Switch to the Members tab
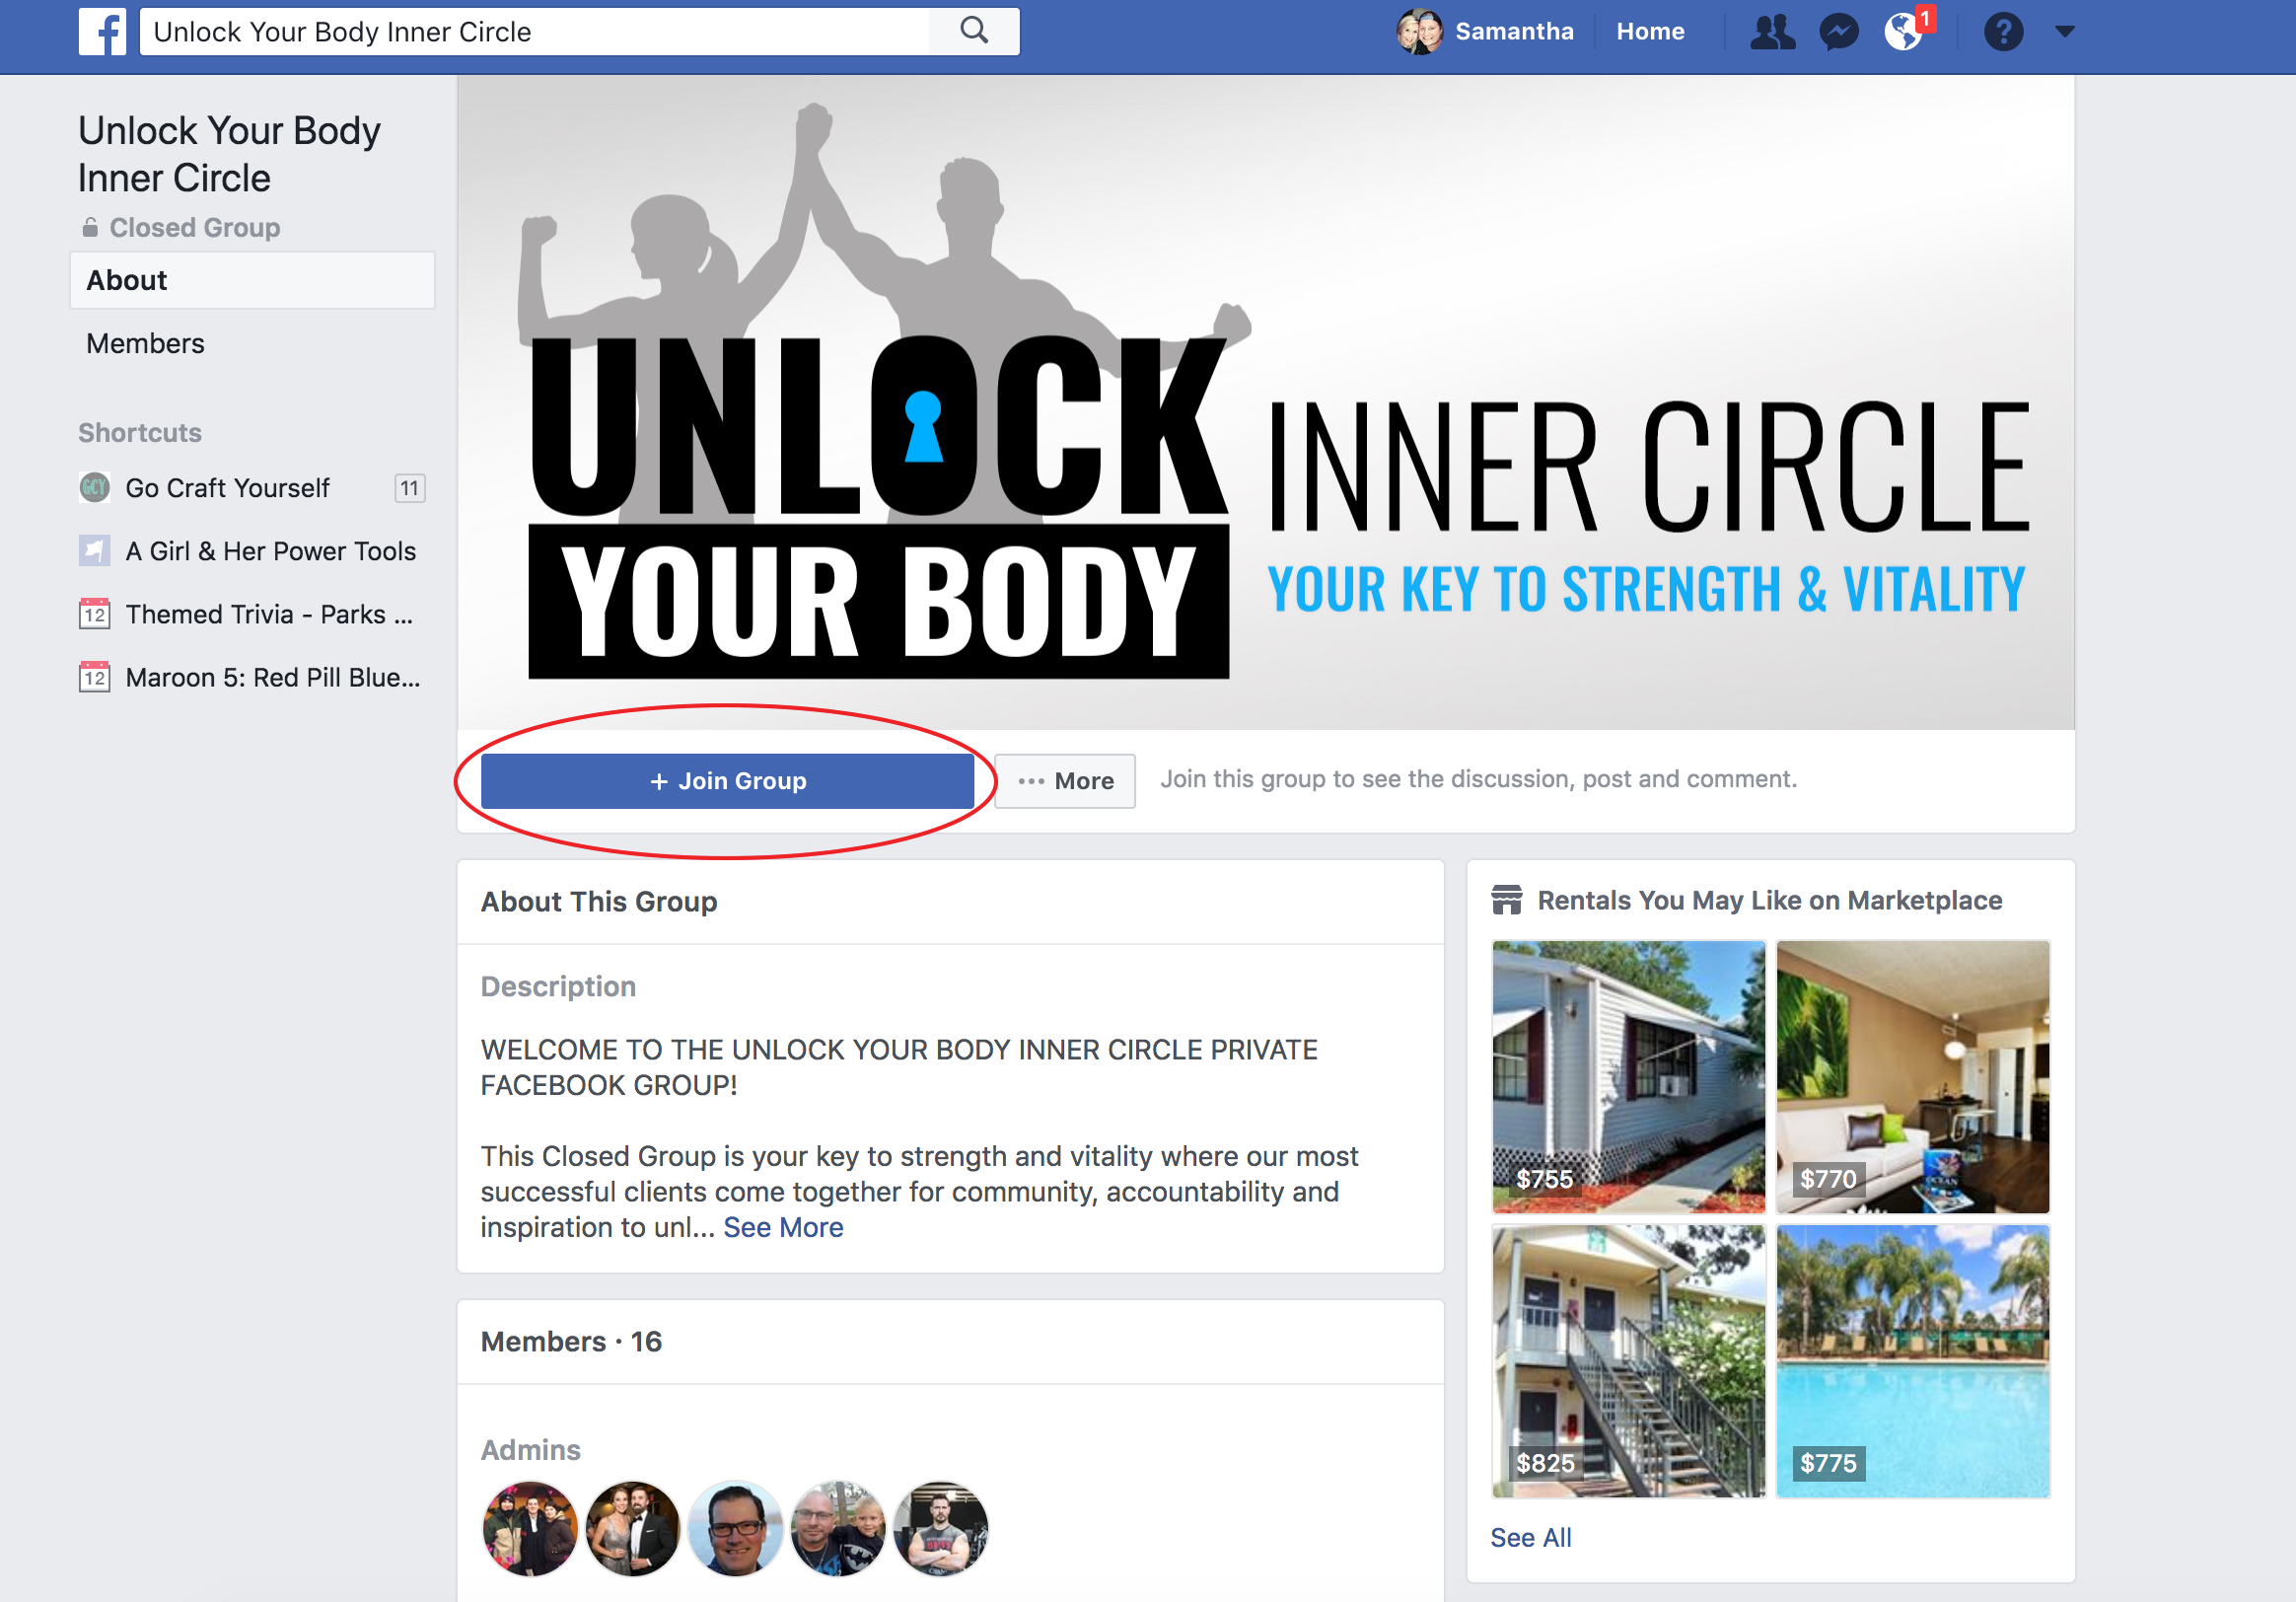This screenshot has width=2296, height=1602. click(x=145, y=343)
